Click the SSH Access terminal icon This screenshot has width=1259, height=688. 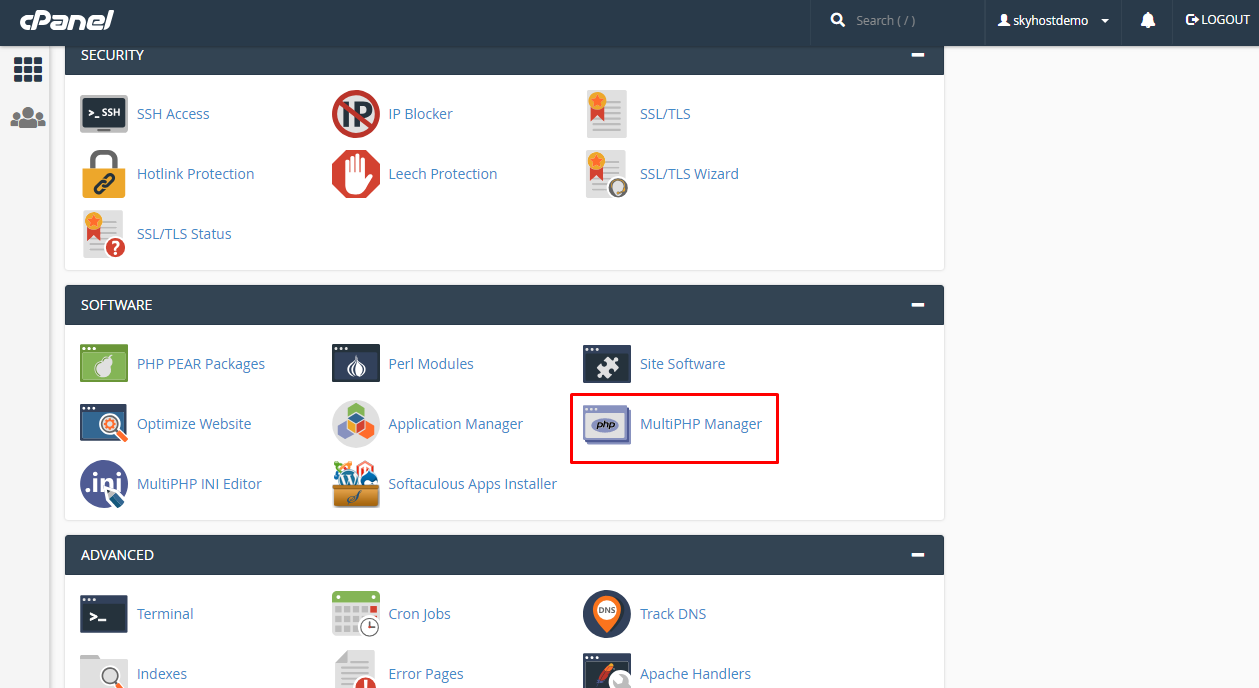[104, 114]
